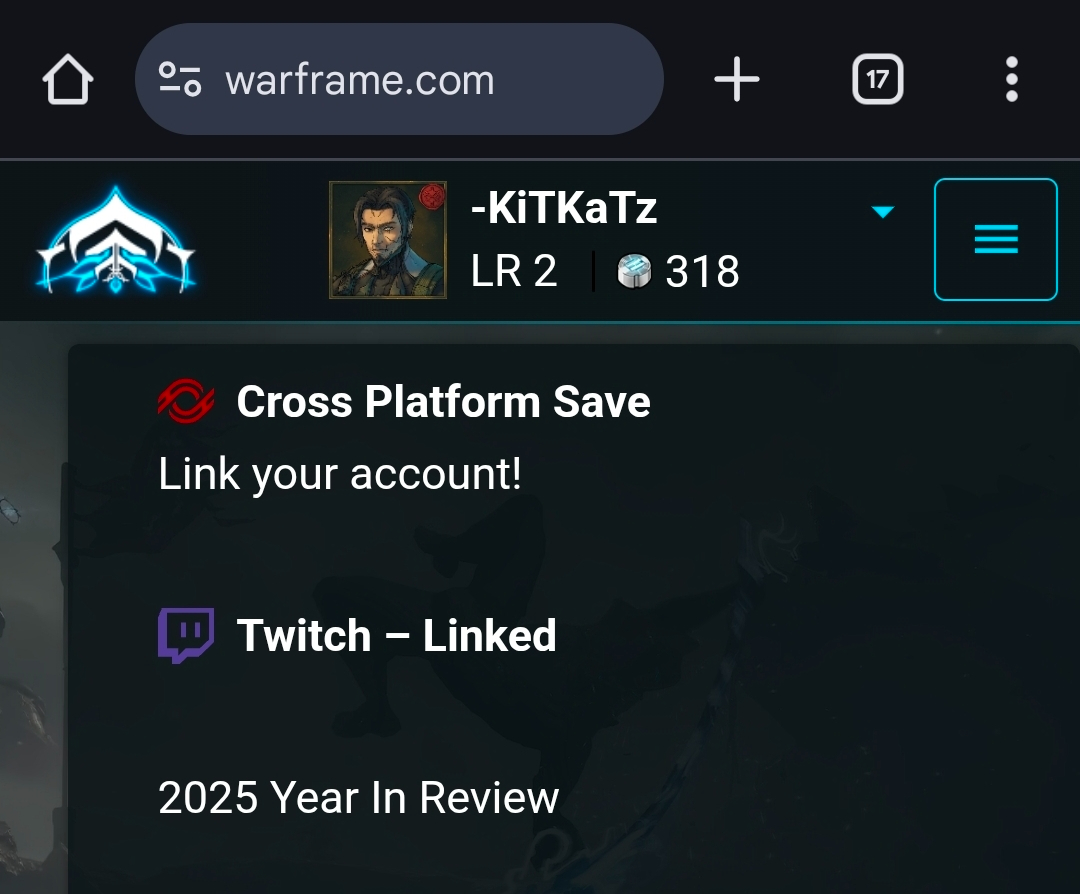Click the warframe.com address field
This screenshot has height=894, width=1080.
coord(399,79)
